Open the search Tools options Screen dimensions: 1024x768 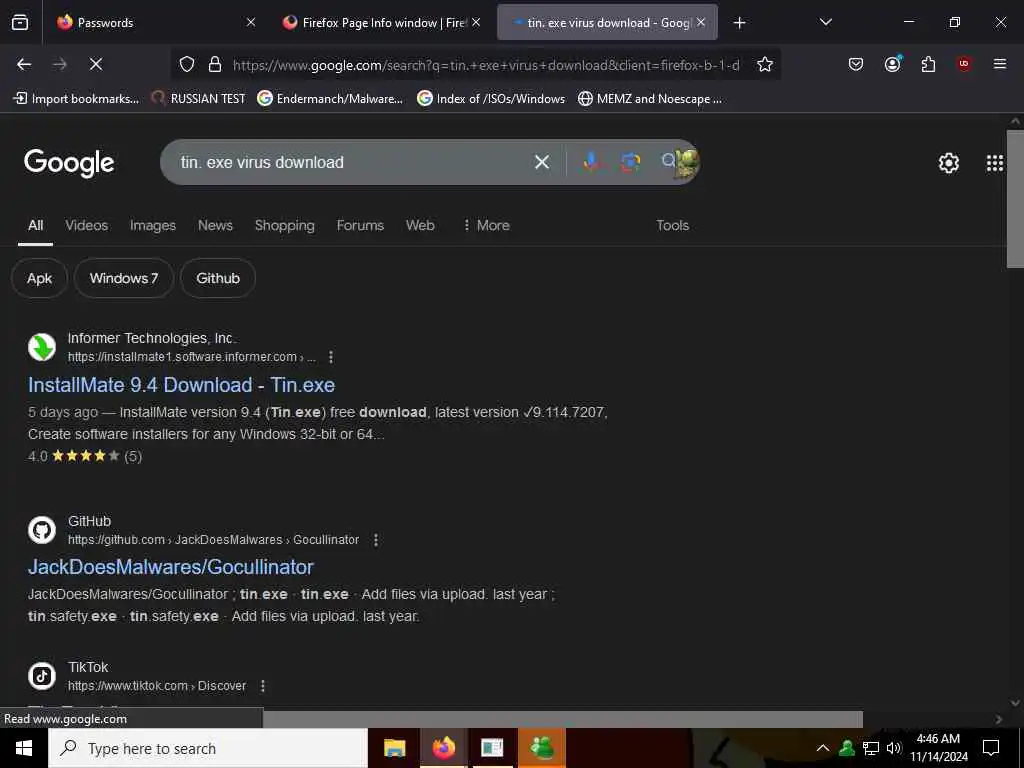tap(672, 225)
